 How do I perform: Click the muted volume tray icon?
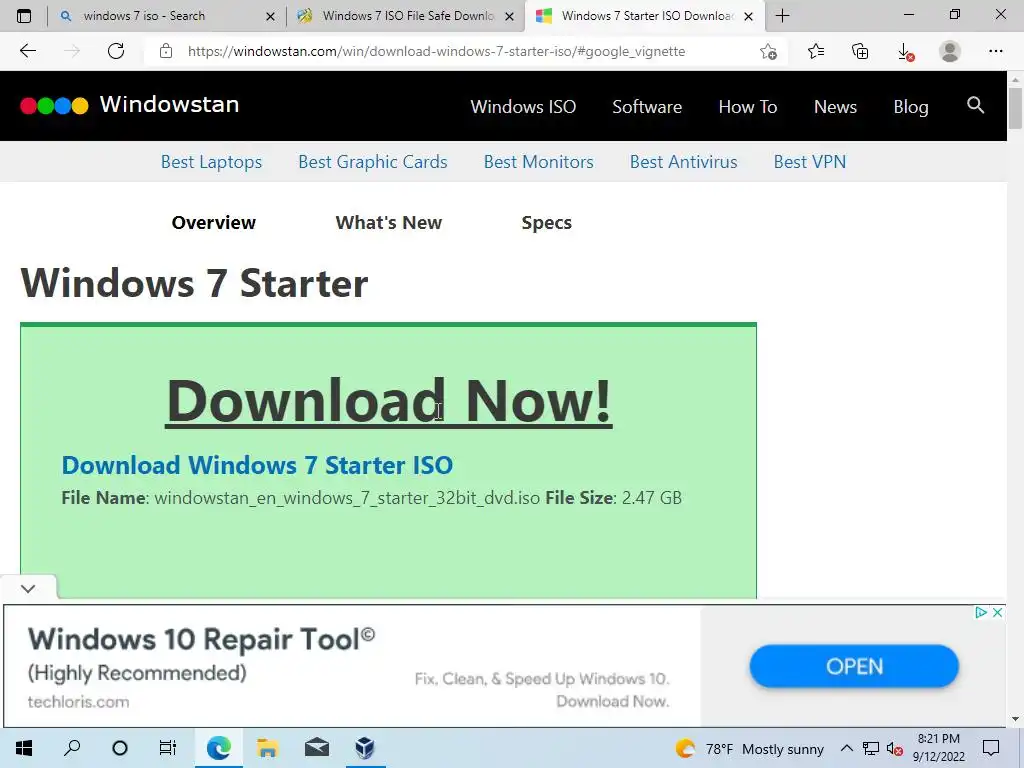coord(895,748)
